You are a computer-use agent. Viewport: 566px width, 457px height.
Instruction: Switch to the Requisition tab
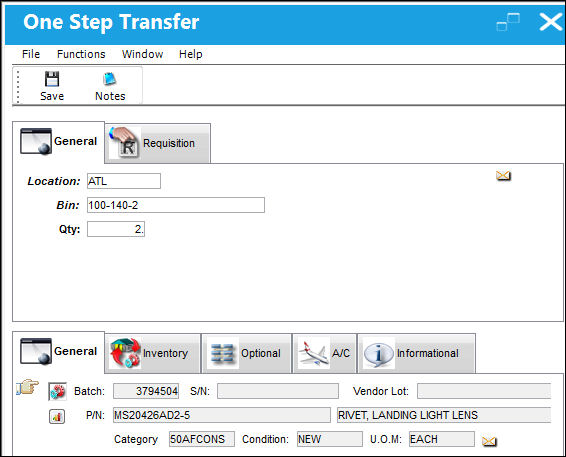click(158, 143)
